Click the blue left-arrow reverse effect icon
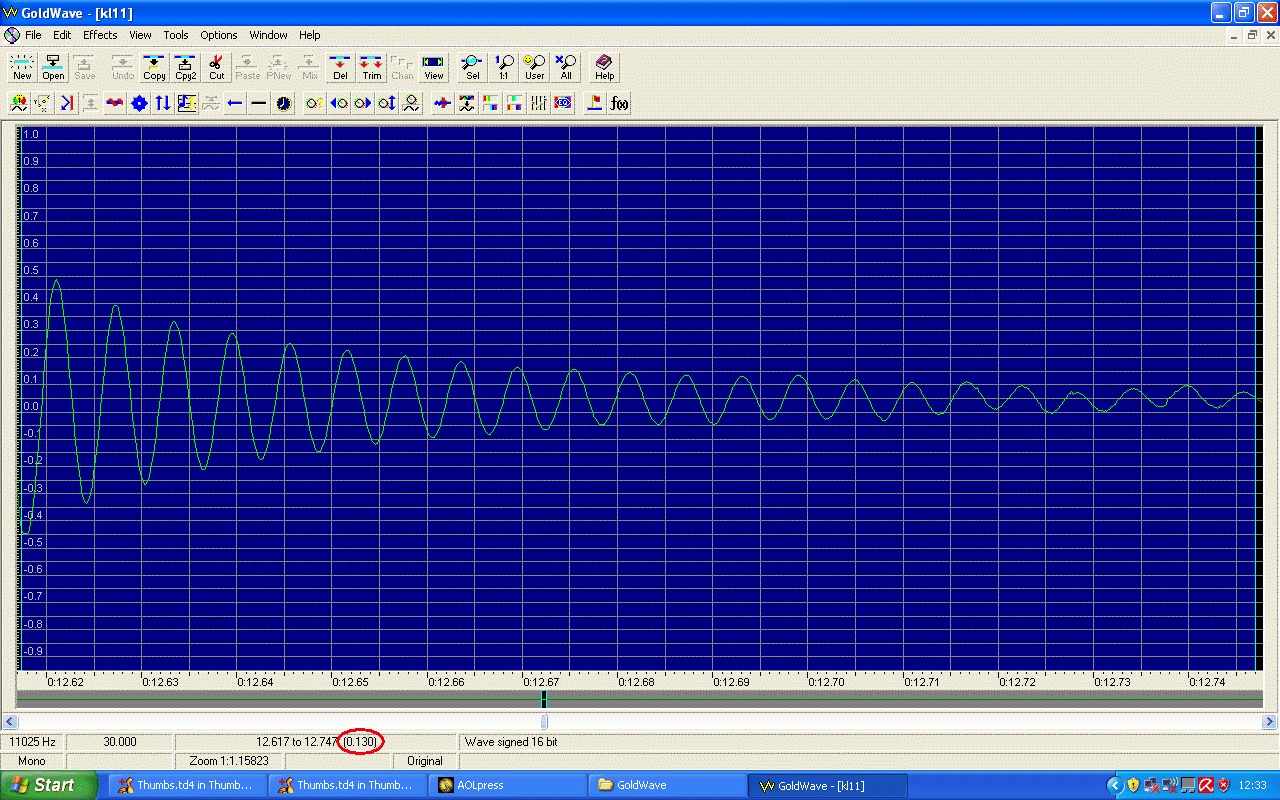The height and width of the screenshot is (800, 1280). (x=235, y=103)
